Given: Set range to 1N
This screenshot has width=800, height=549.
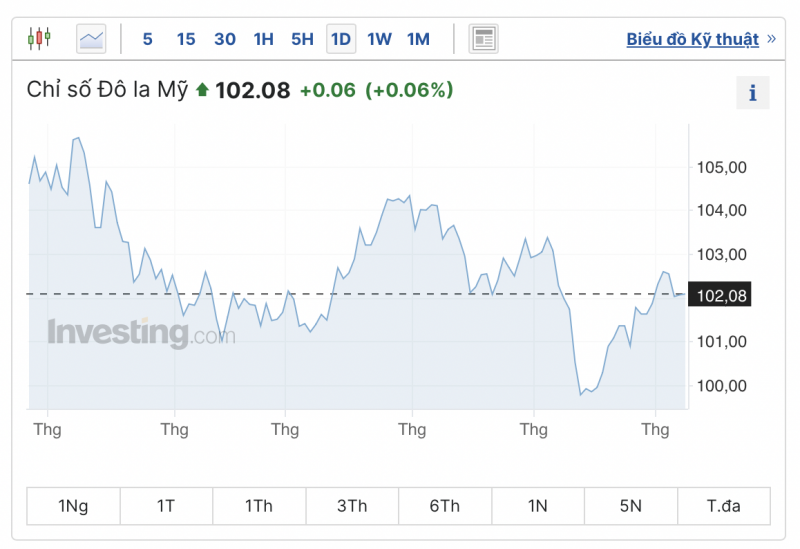Looking at the screenshot, I should click(538, 506).
